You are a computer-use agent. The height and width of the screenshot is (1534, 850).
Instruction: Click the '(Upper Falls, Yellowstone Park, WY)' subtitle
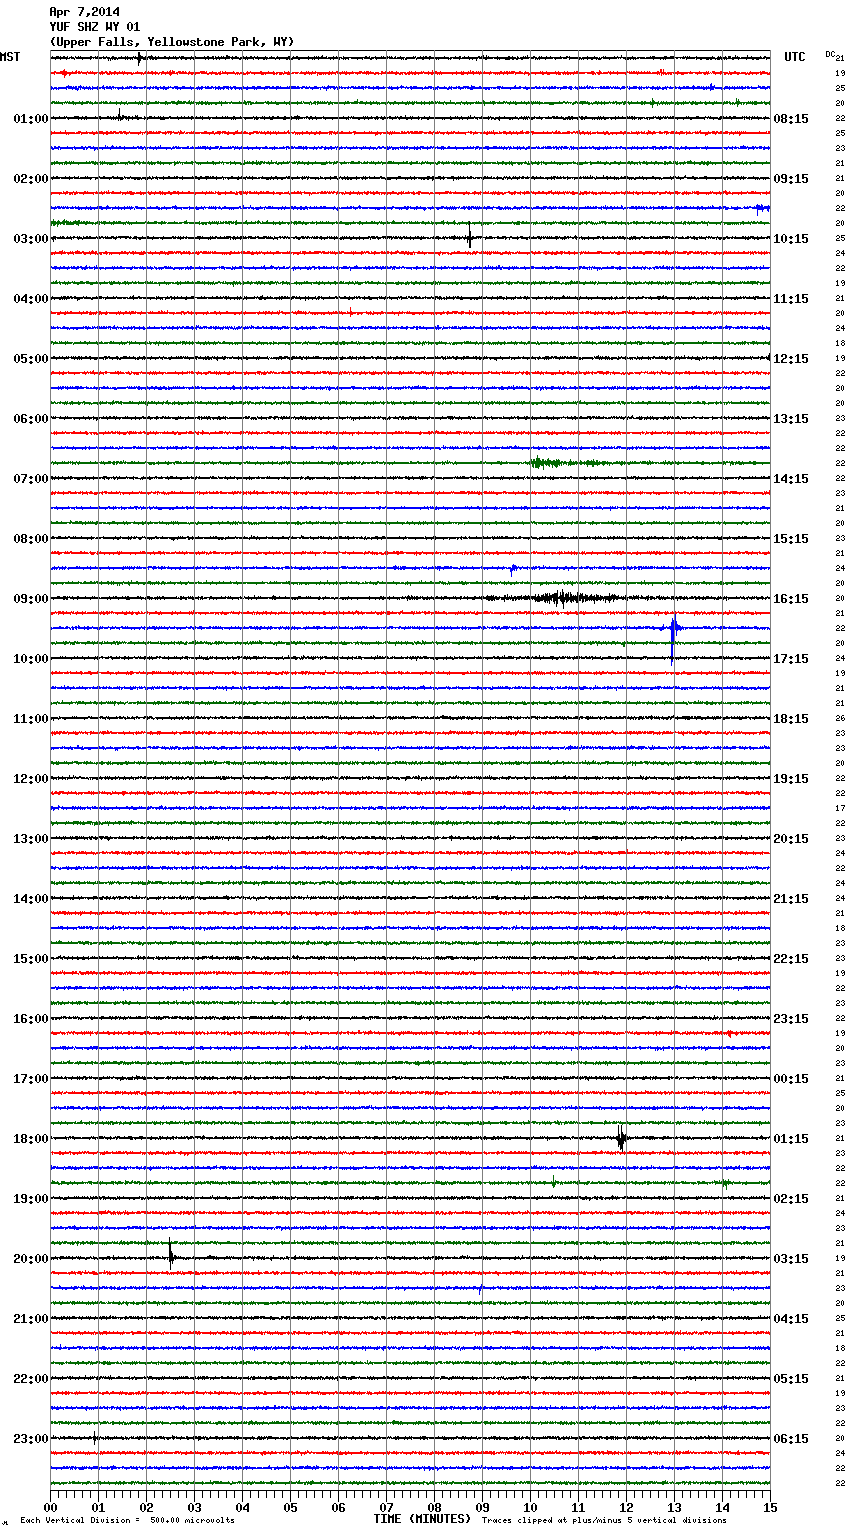[172, 42]
